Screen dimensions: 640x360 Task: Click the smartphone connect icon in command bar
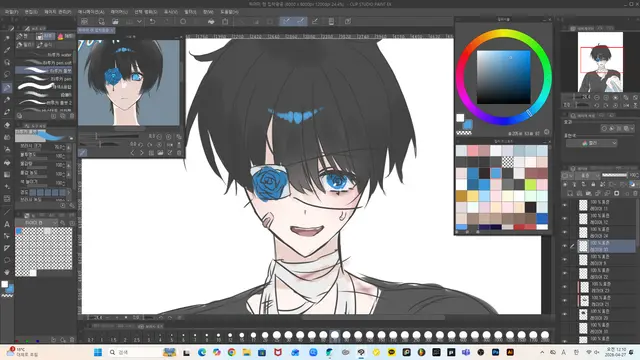point(331,21)
